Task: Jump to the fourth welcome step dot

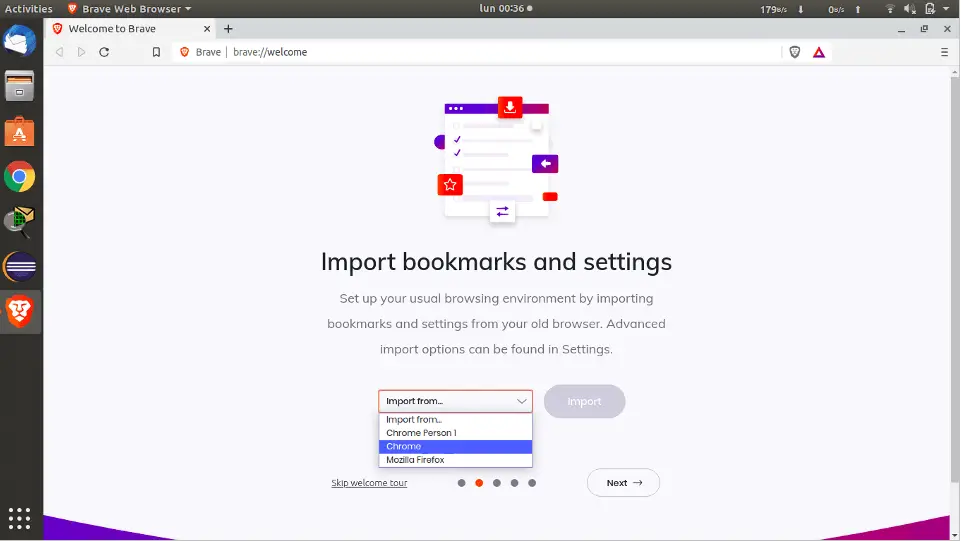Action: [515, 483]
